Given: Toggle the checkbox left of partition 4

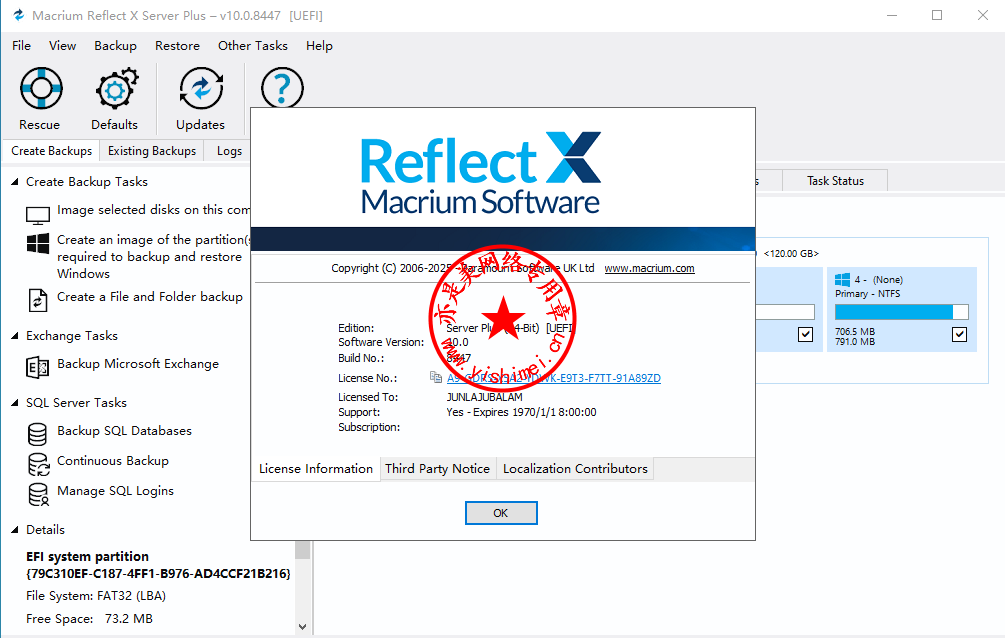Looking at the screenshot, I should click(805, 334).
